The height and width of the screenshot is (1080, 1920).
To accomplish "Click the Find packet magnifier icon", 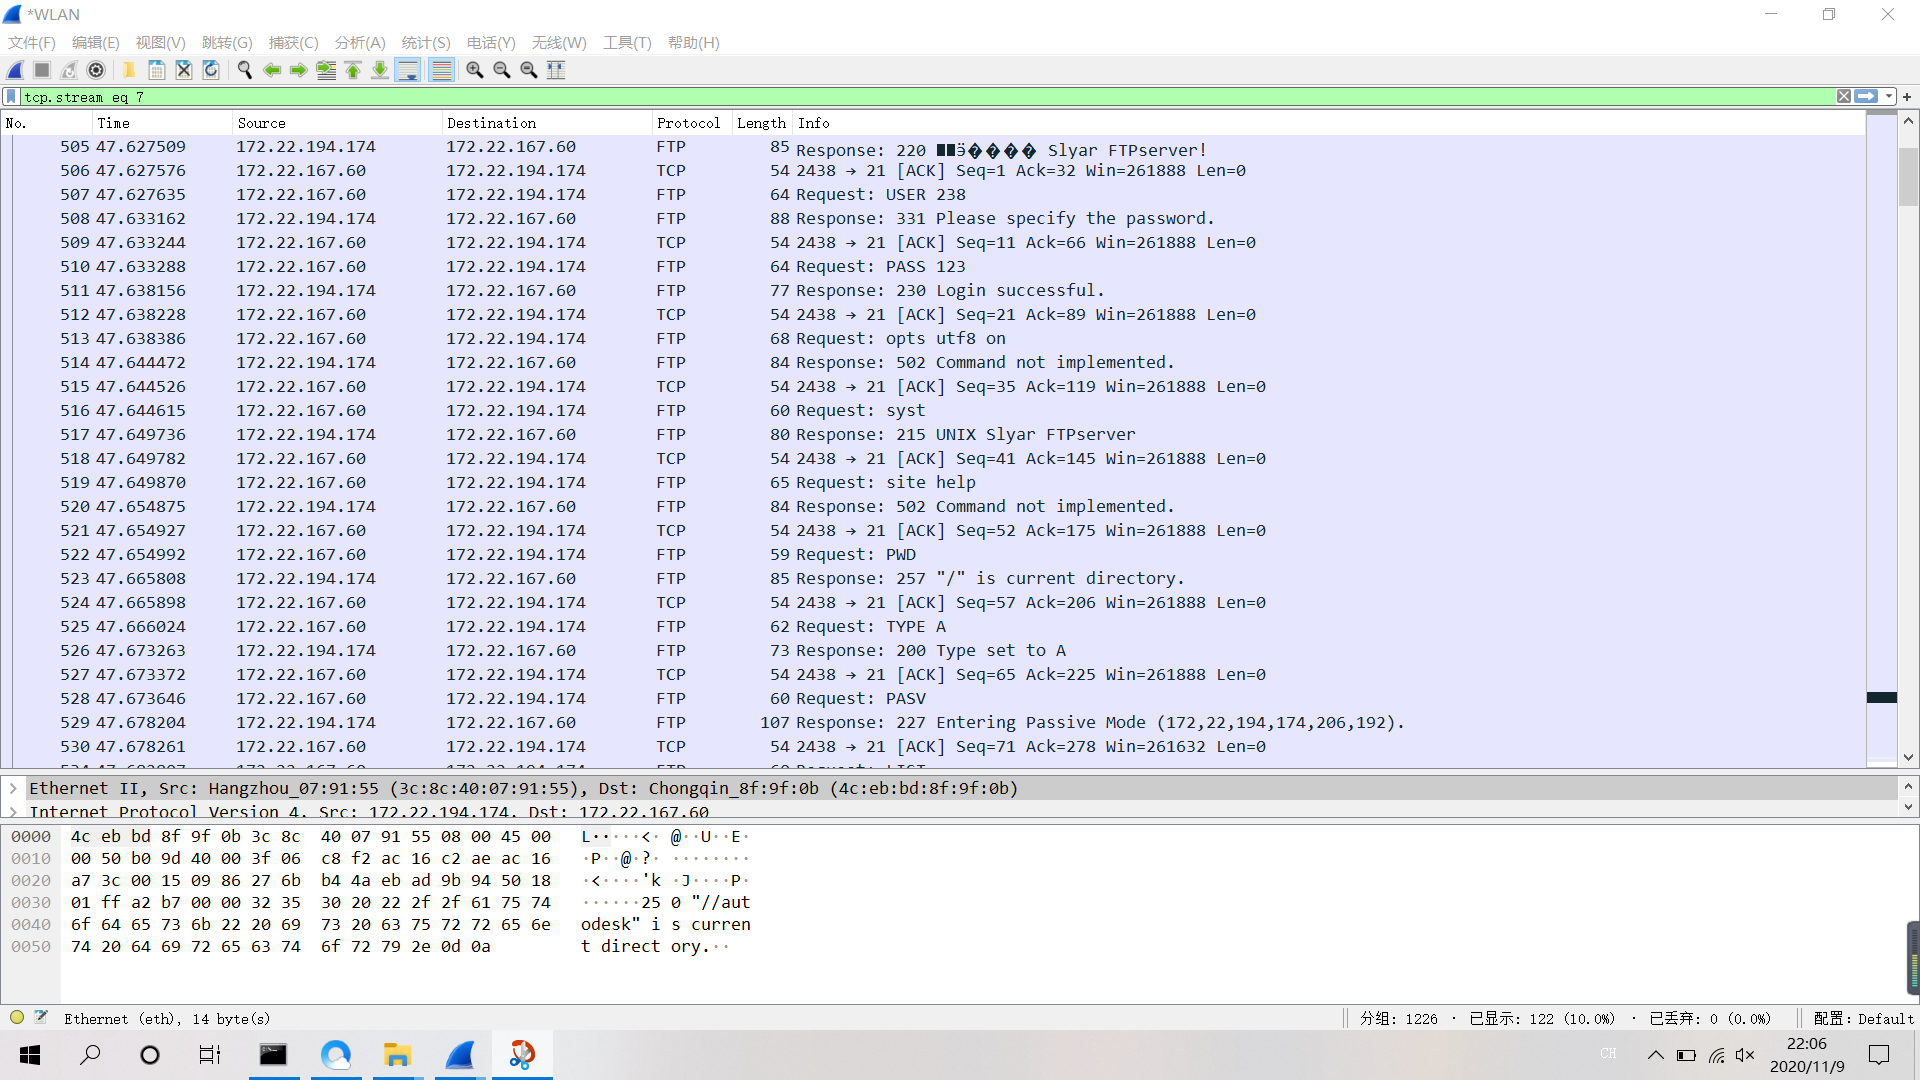I will coord(245,70).
